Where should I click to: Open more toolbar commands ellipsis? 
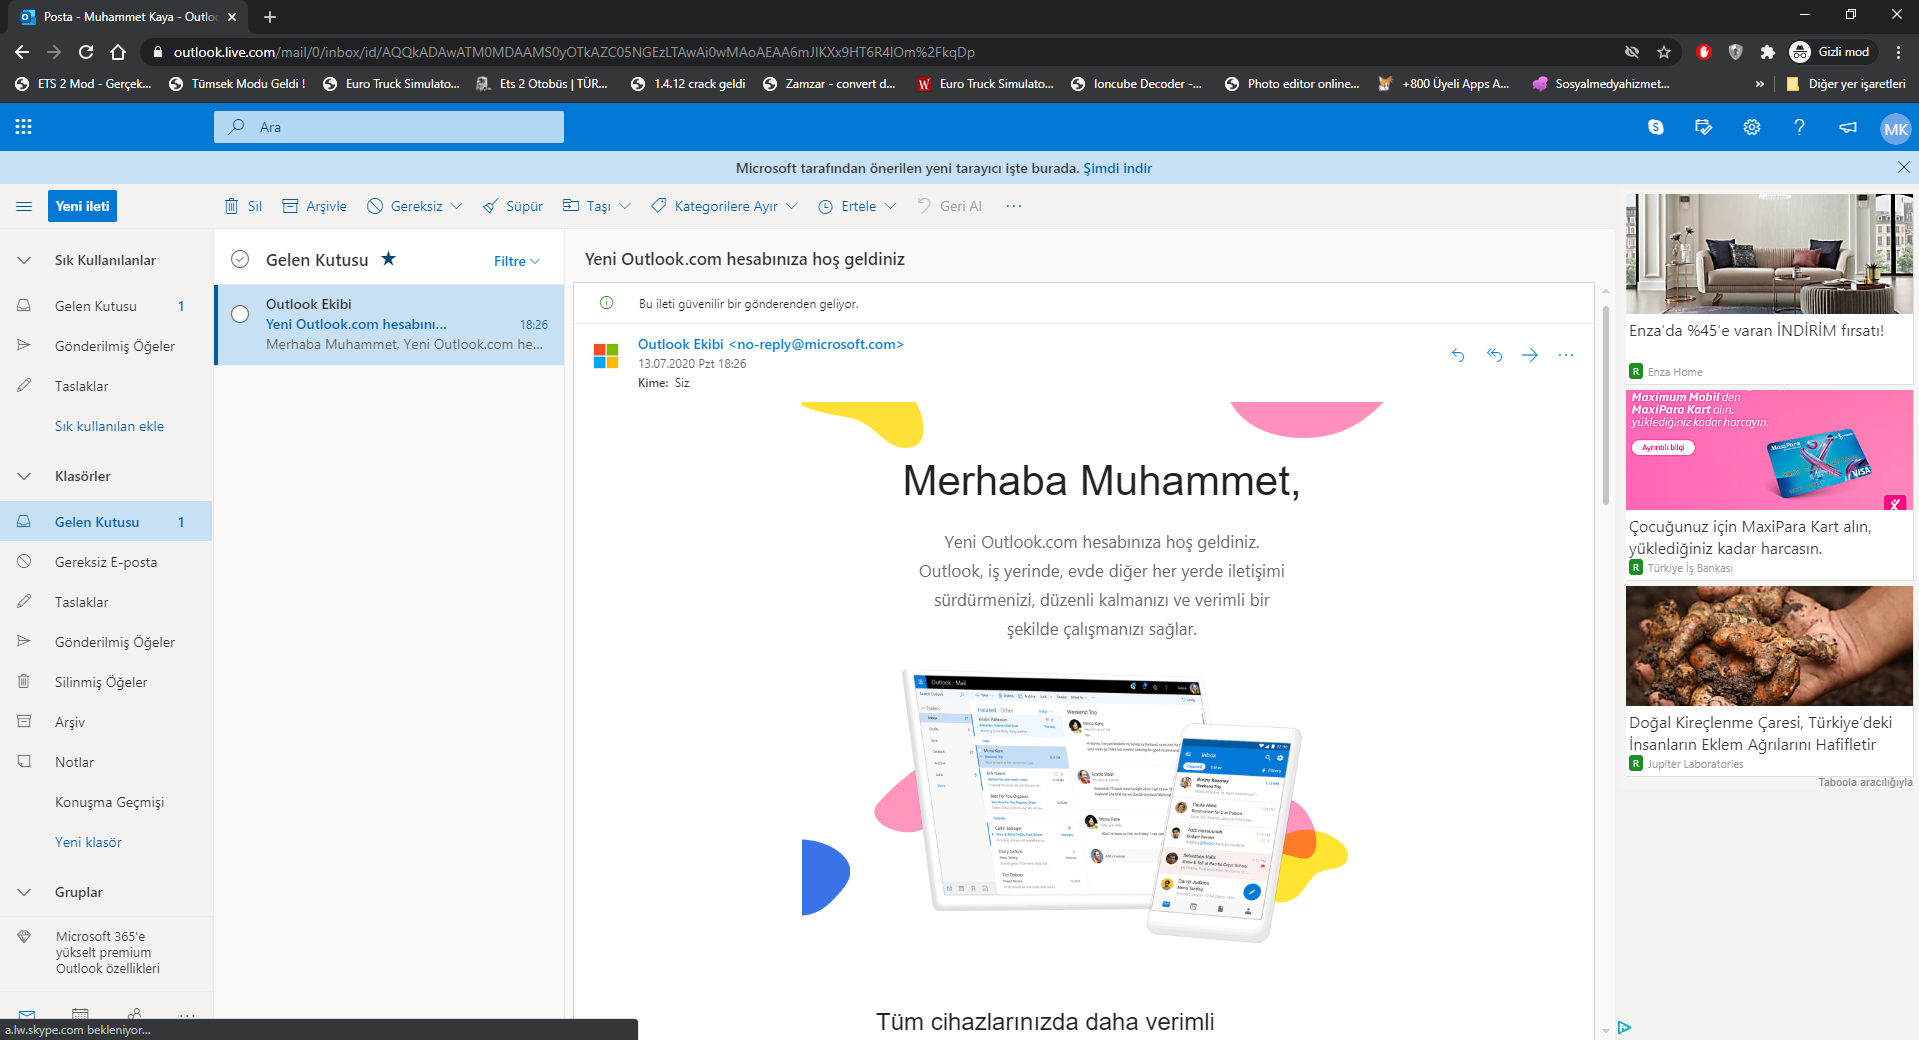tap(1014, 206)
